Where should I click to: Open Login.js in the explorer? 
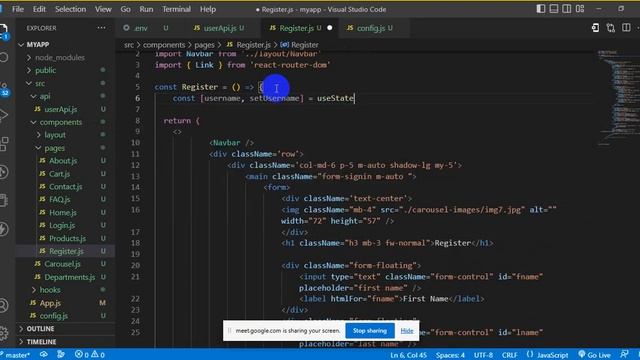(62, 225)
